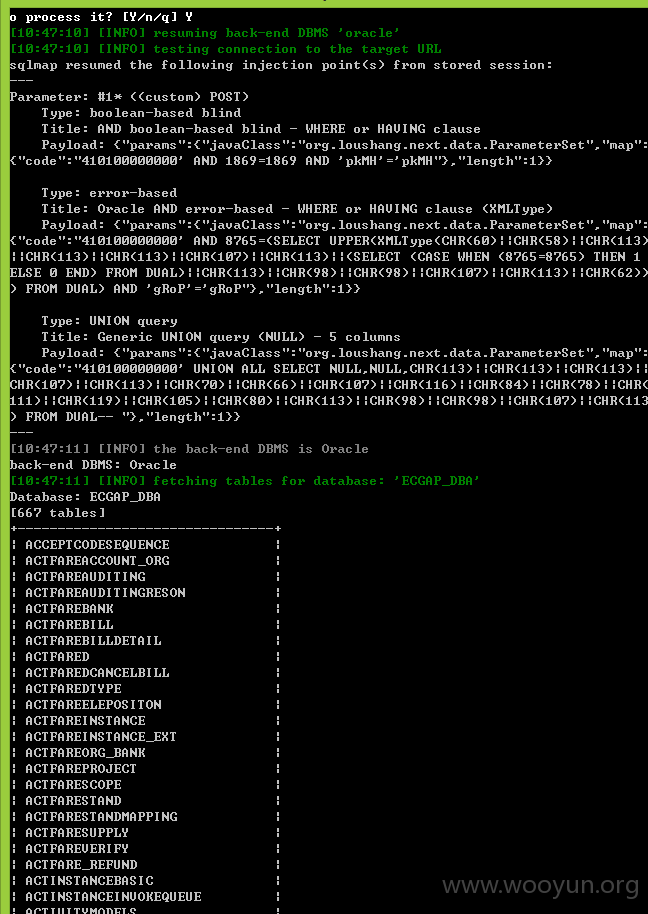This screenshot has height=914, width=648.
Task: Click the 'Type: error-based' line
Action: [x=109, y=193]
